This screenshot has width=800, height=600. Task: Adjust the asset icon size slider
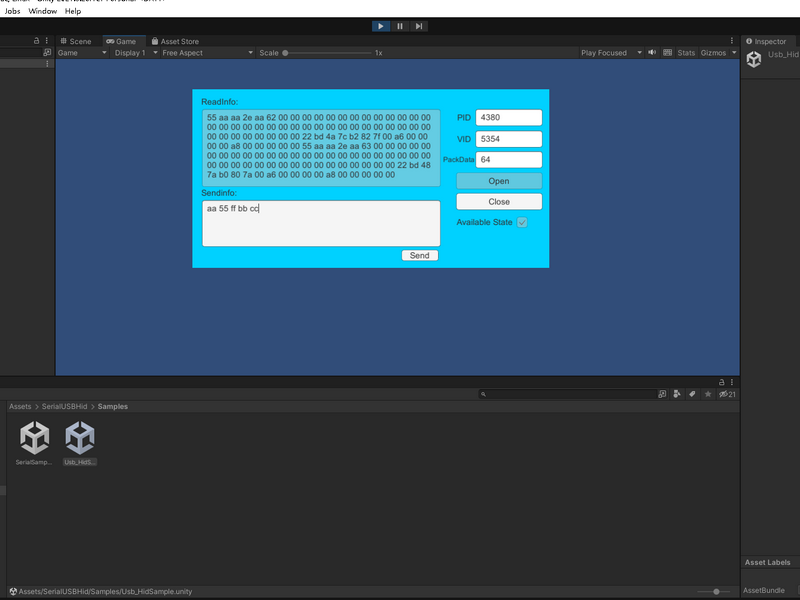713,591
